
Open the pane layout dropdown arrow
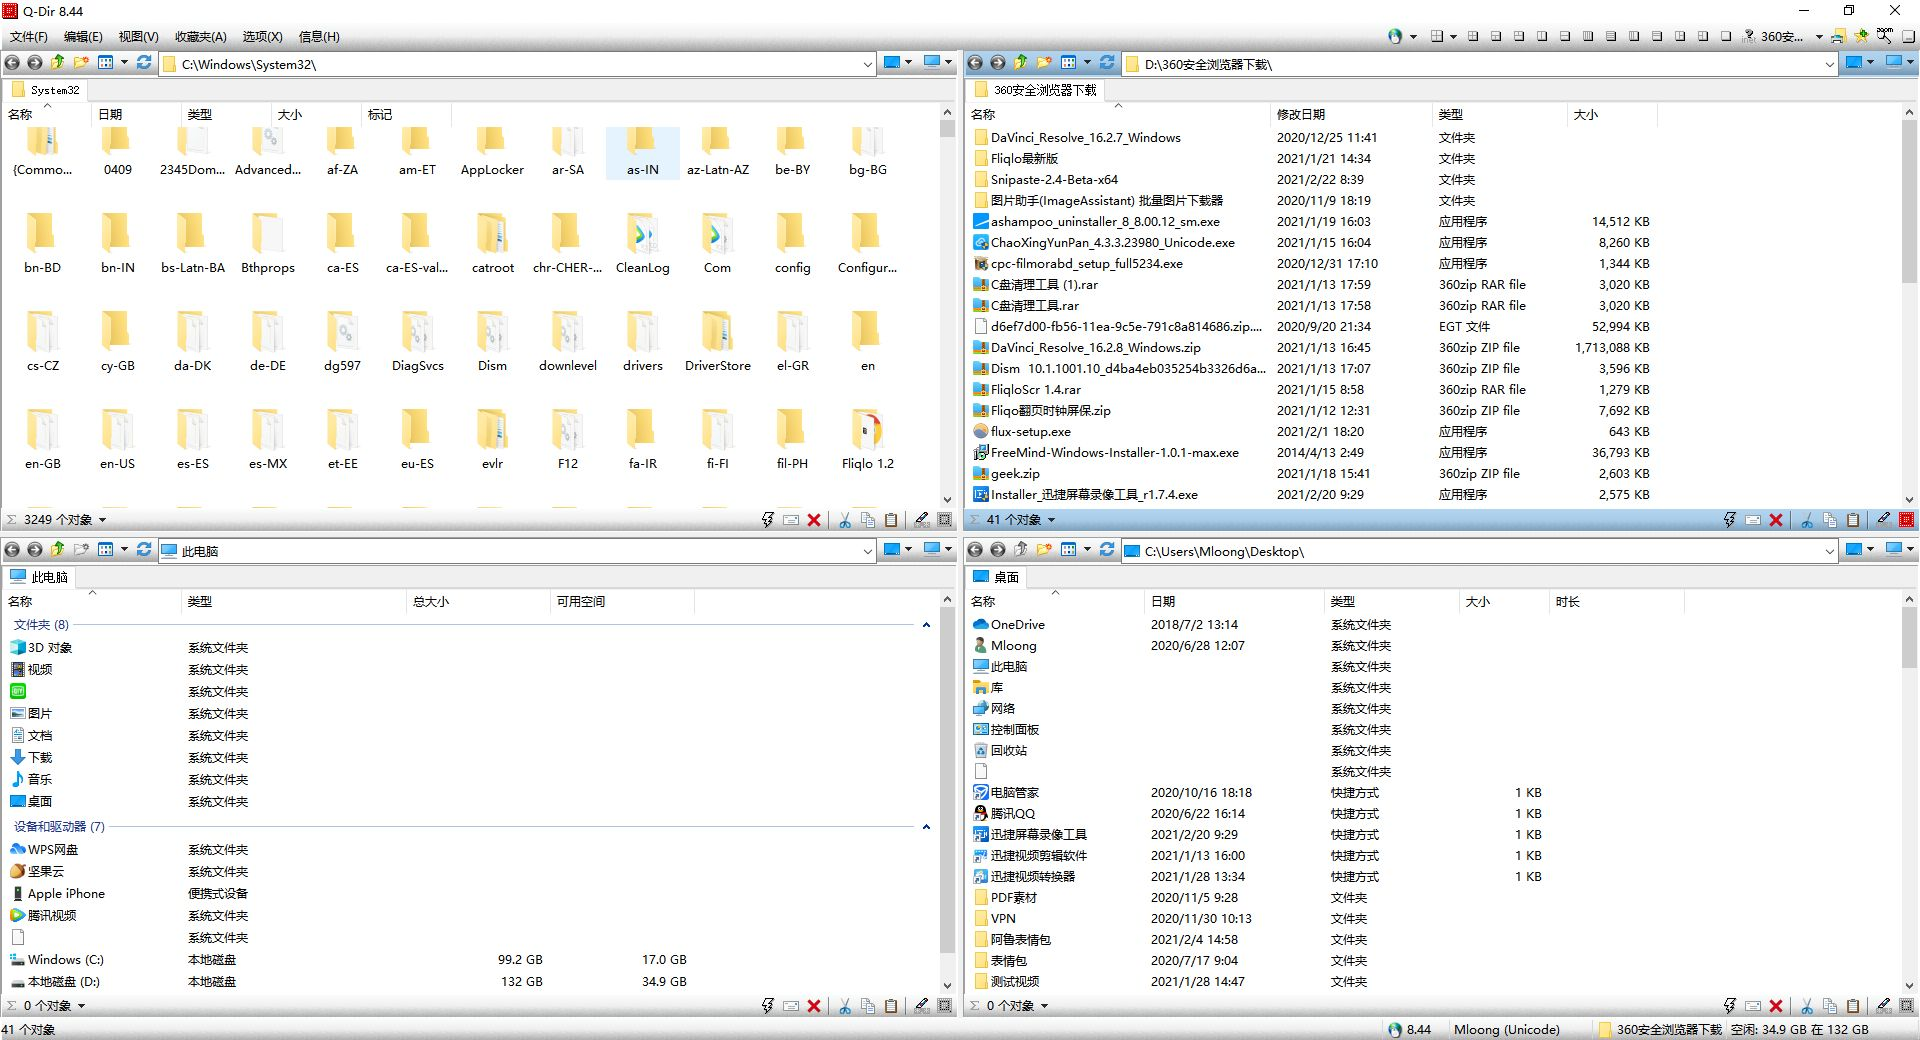coord(1453,37)
